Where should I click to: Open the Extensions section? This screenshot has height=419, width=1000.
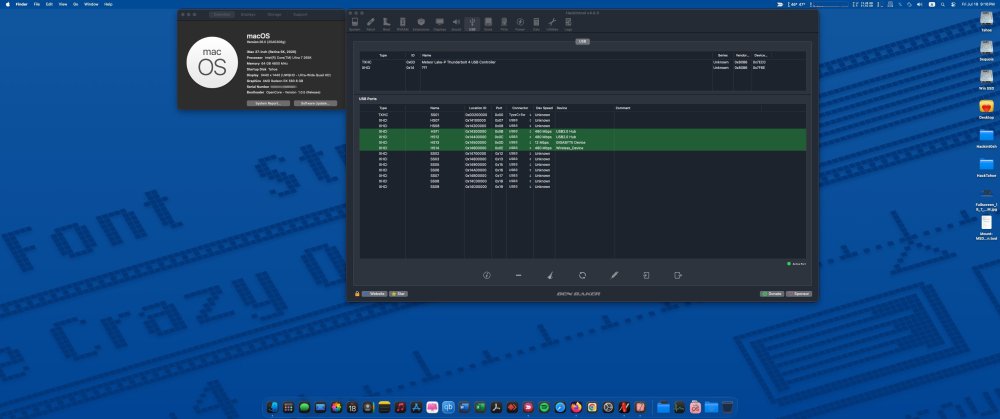tap(421, 24)
